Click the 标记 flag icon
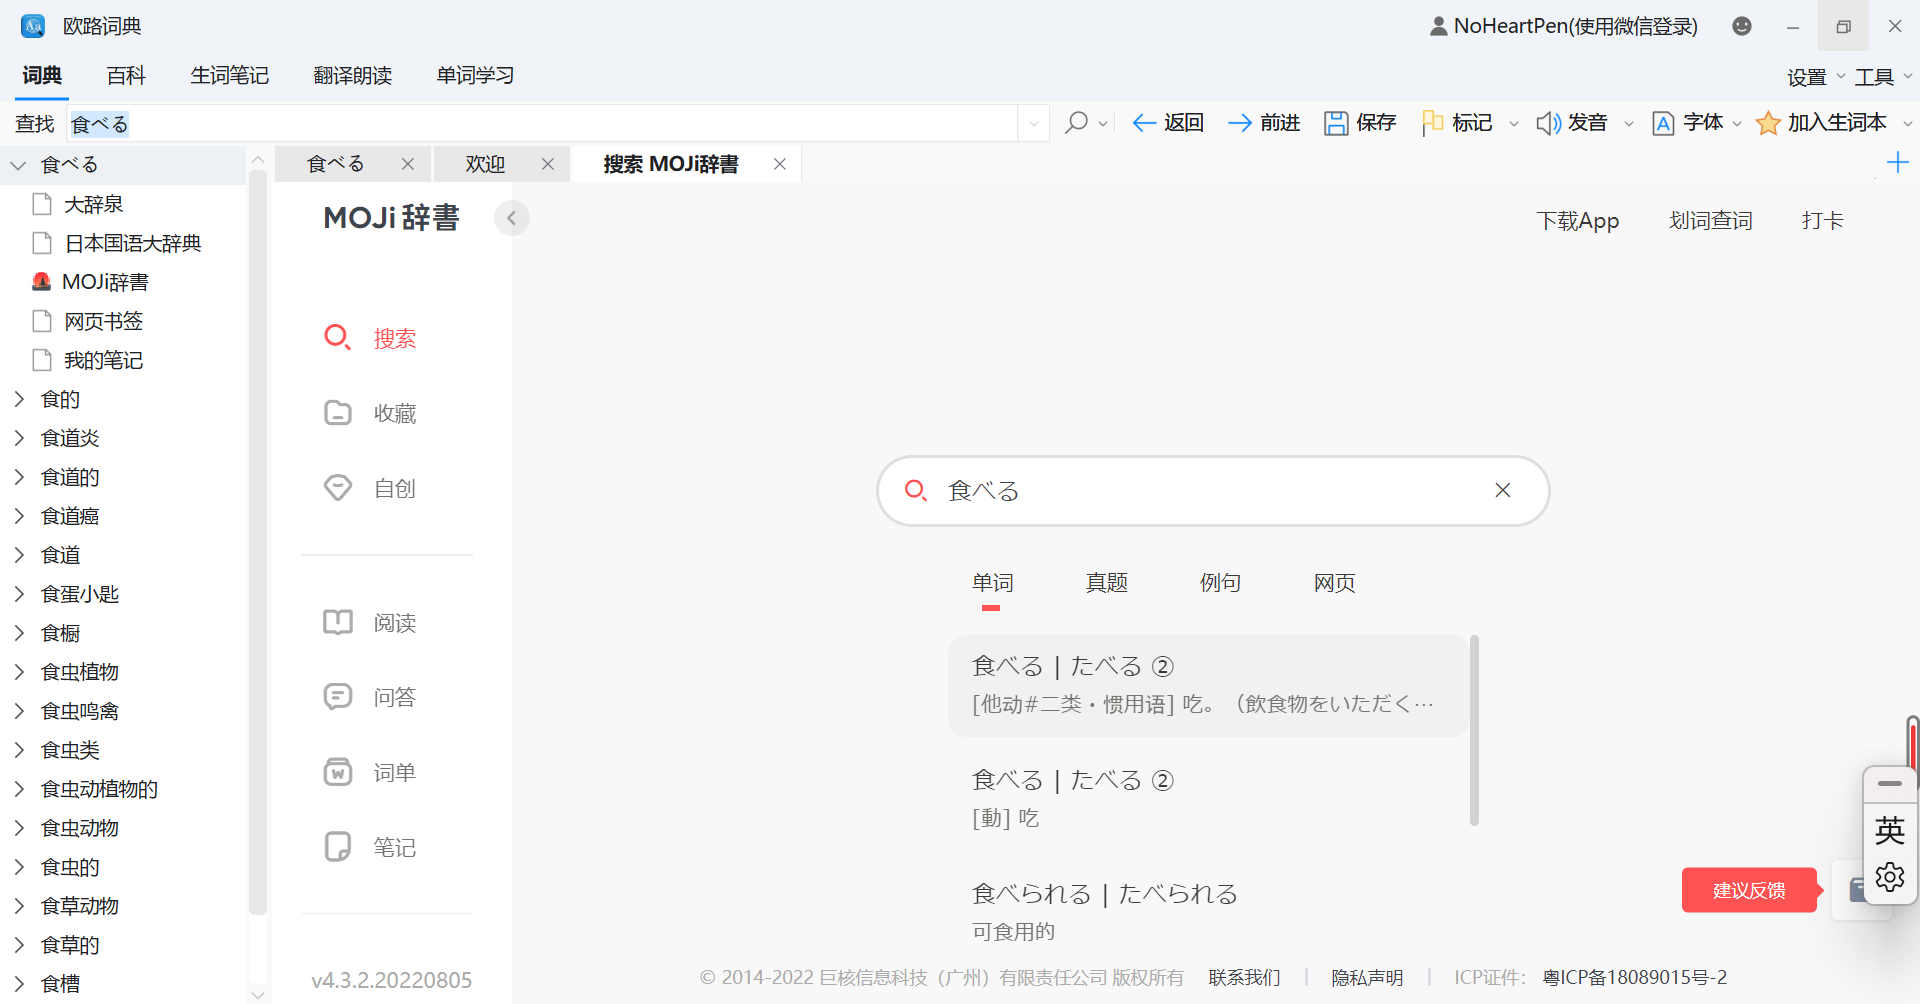The height and width of the screenshot is (1004, 1920). [x=1432, y=123]
